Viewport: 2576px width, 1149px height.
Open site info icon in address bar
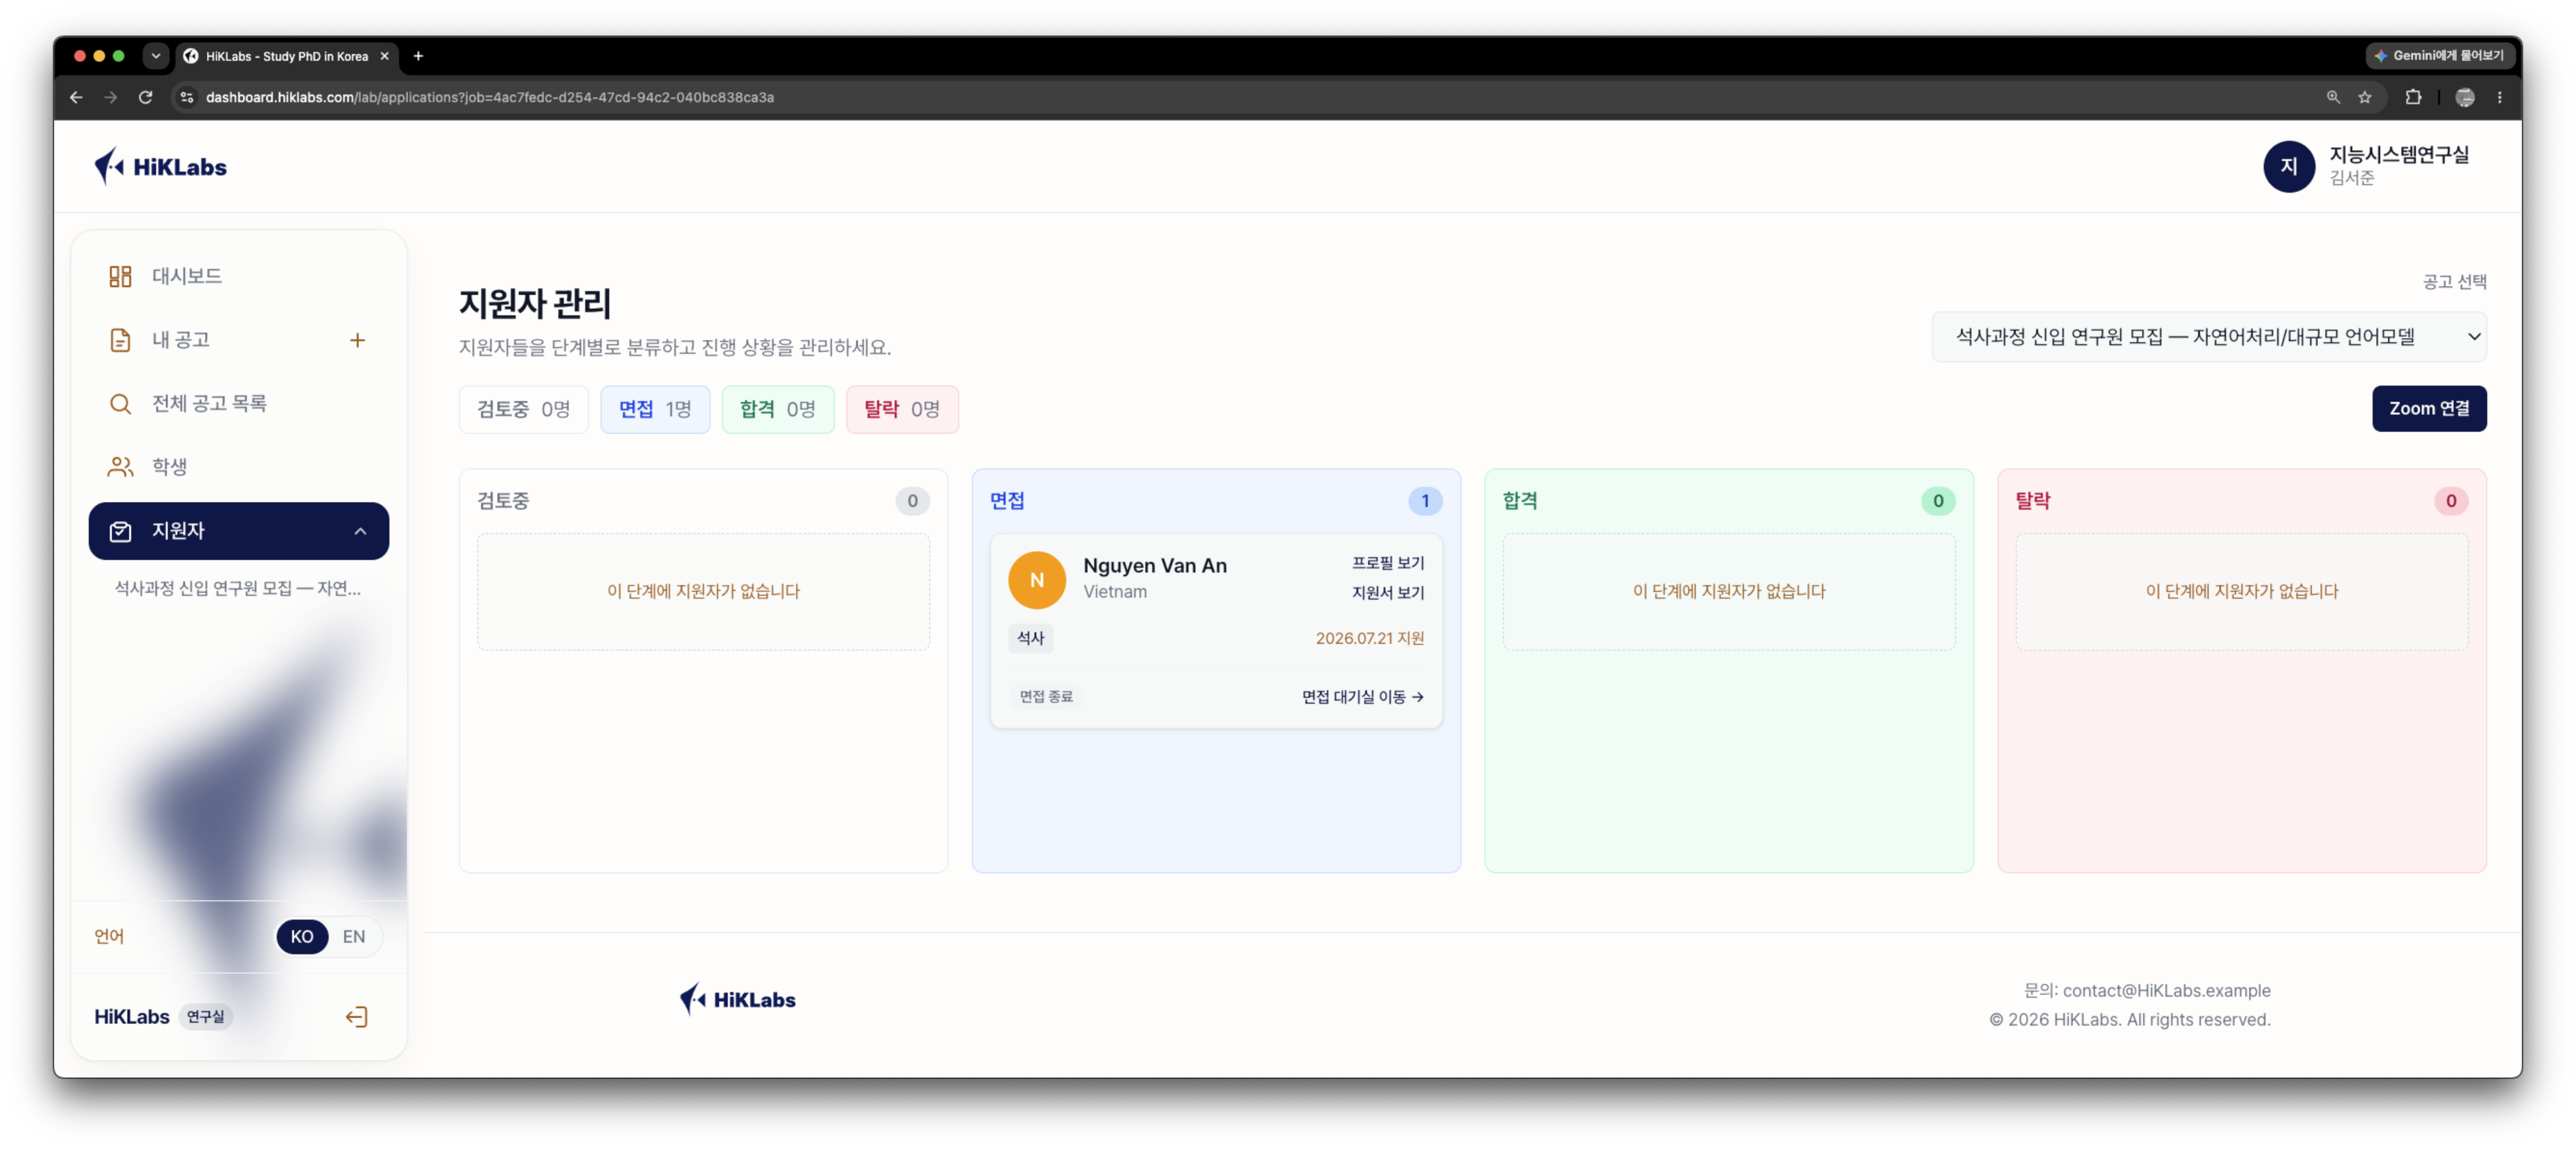coord(186,97)
